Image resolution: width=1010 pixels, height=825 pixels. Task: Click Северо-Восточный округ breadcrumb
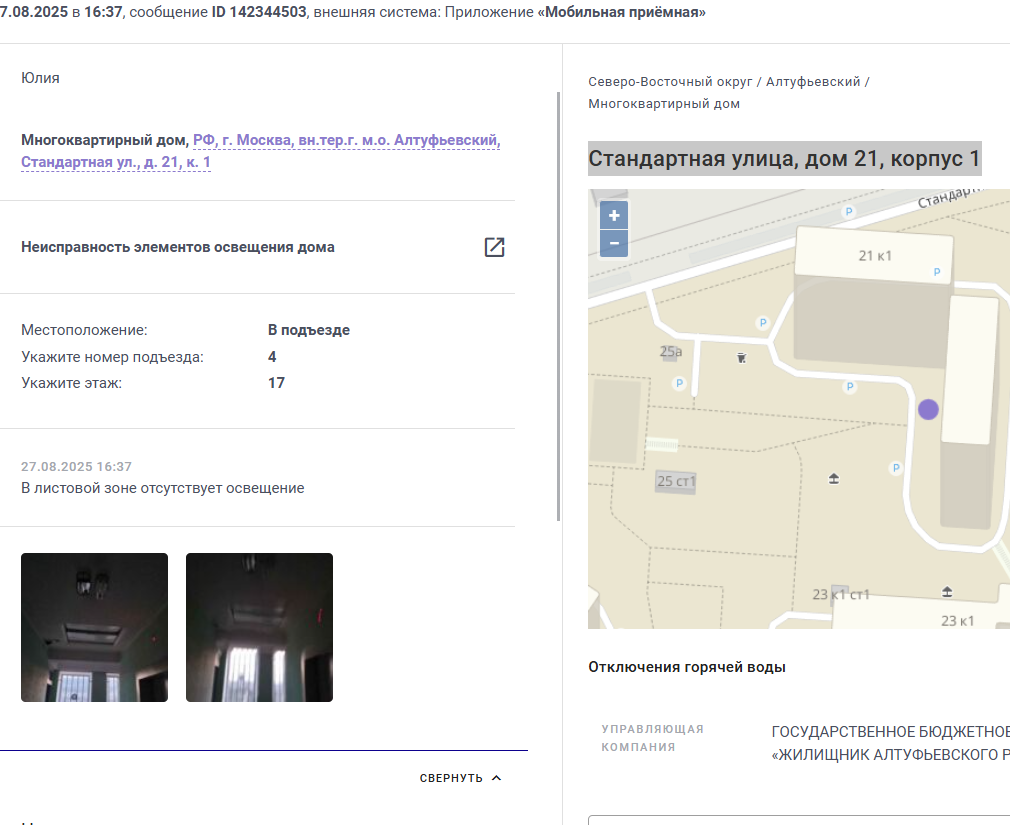[x=670, y=82]
